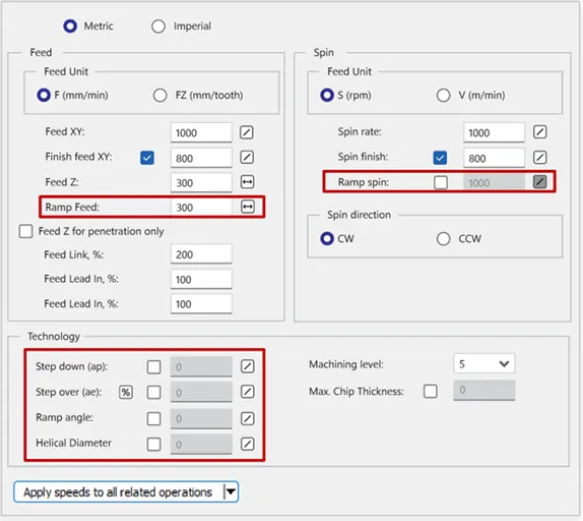Click the edit icon beside Feed XY

247,132
